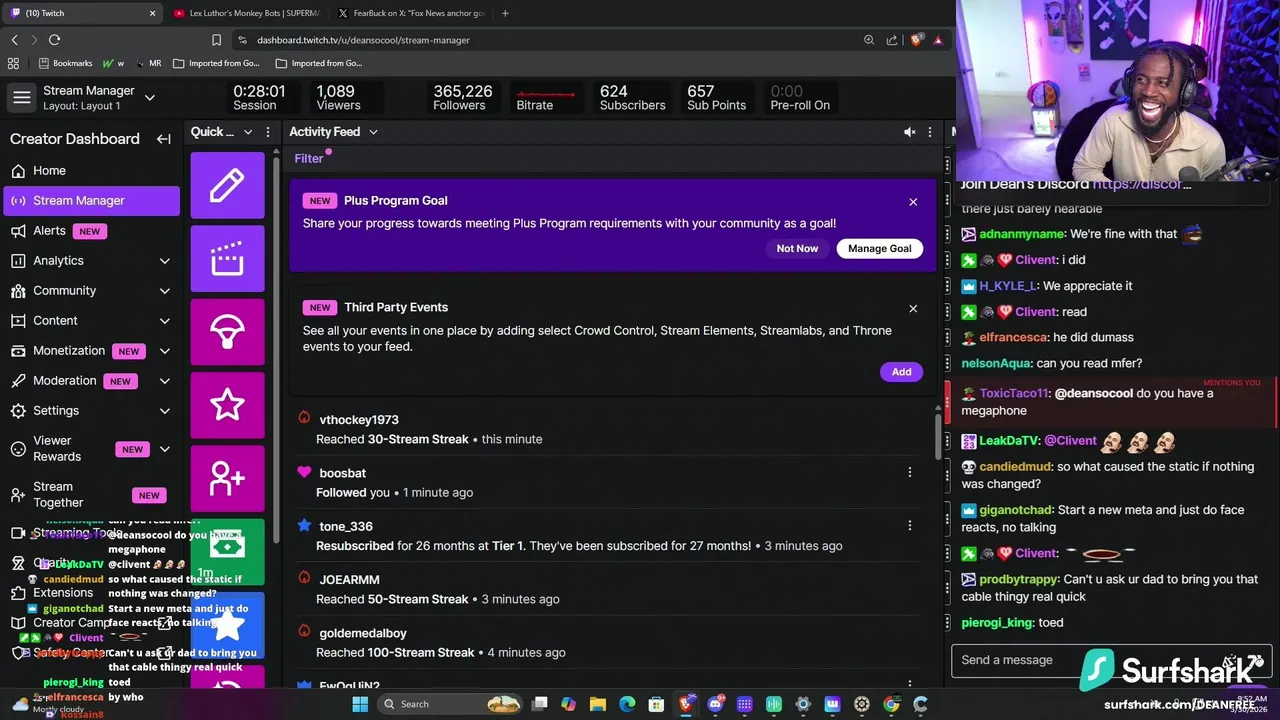Screen dimensions: 1280x720
Task: Open the add-person quick action tile
Action: pos(227,478)
